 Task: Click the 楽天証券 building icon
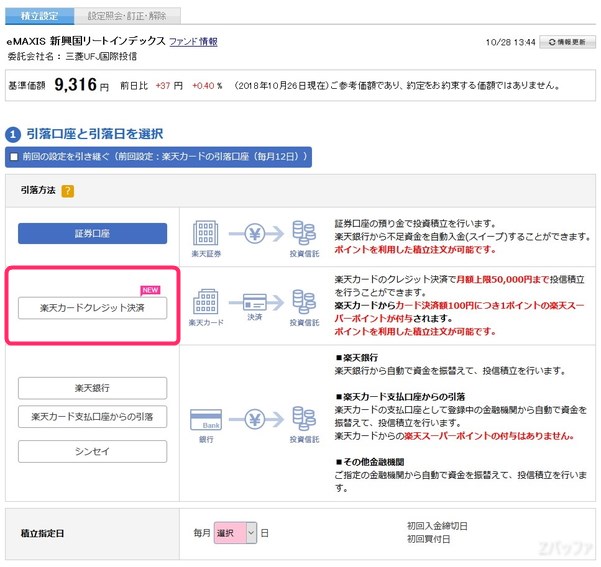(206, 233)
